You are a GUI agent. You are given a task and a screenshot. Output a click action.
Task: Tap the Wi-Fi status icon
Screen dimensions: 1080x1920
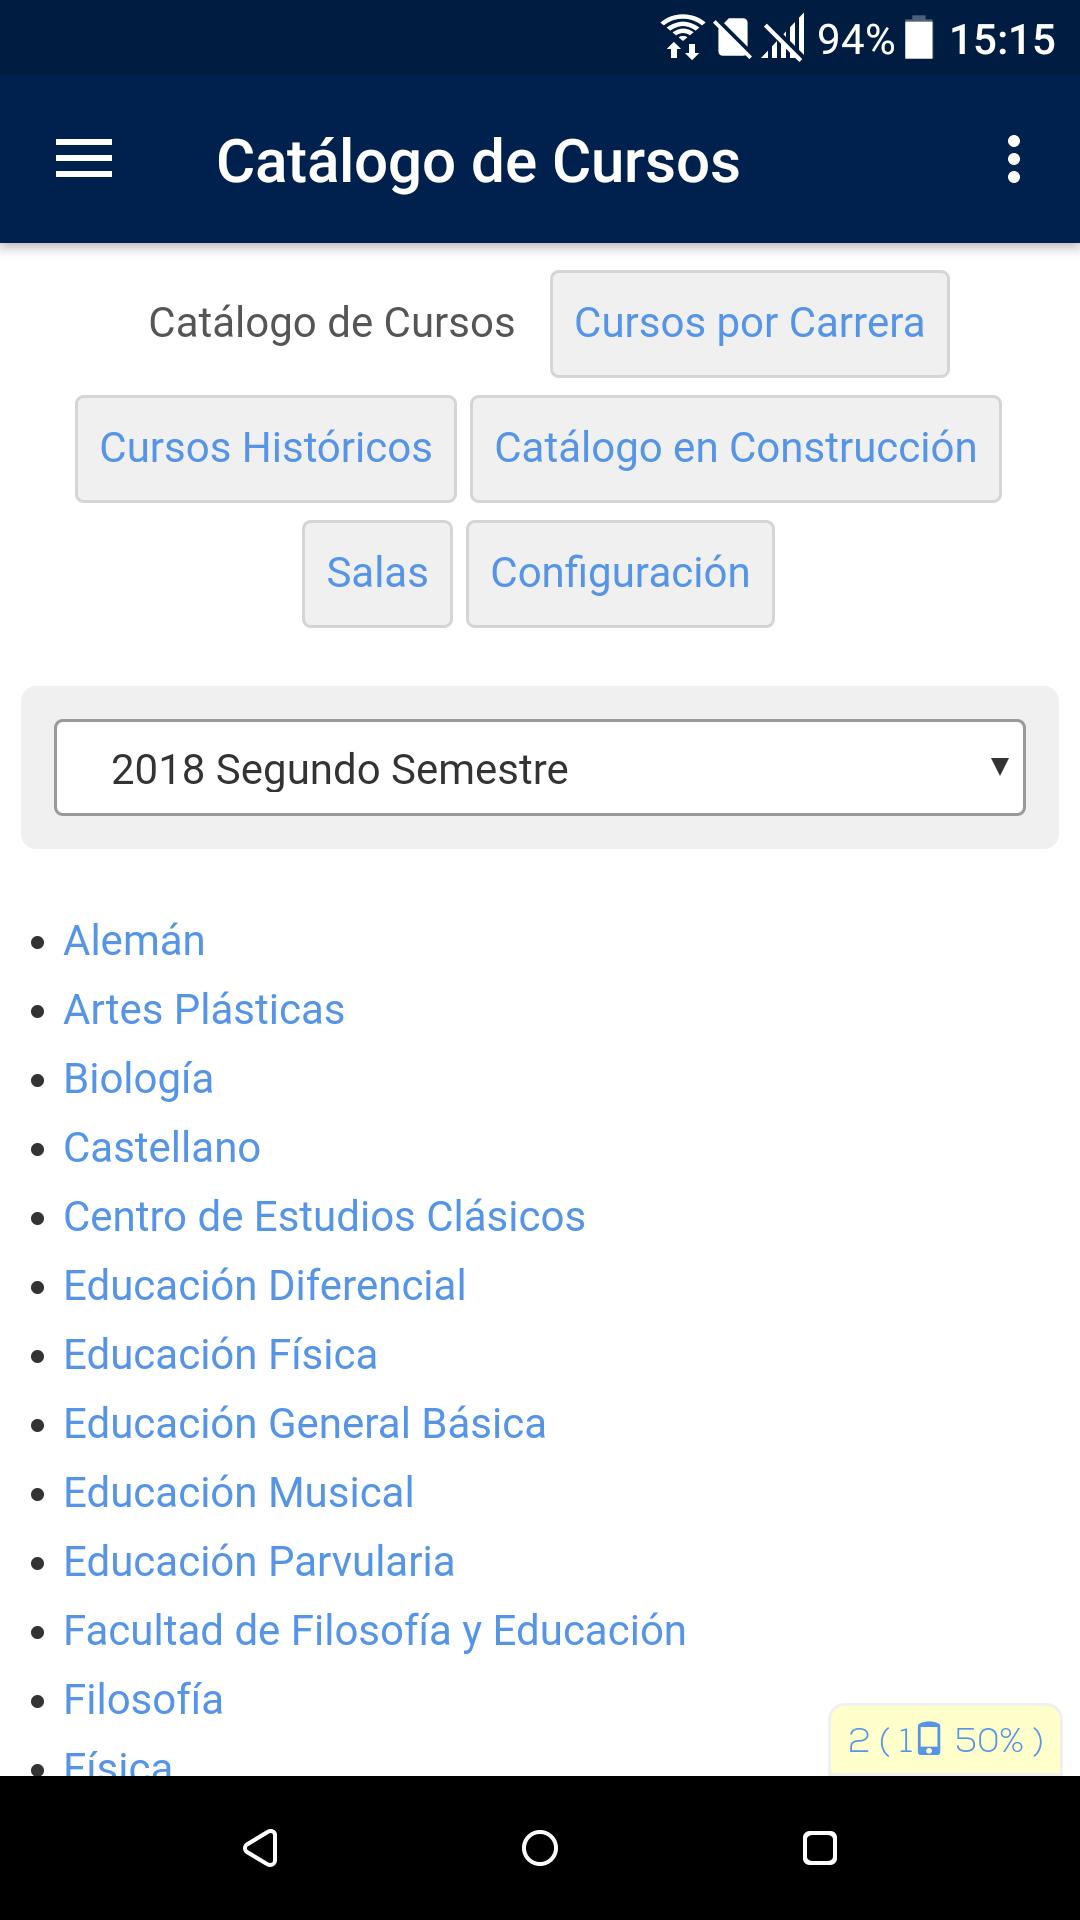tap(682, 38)
